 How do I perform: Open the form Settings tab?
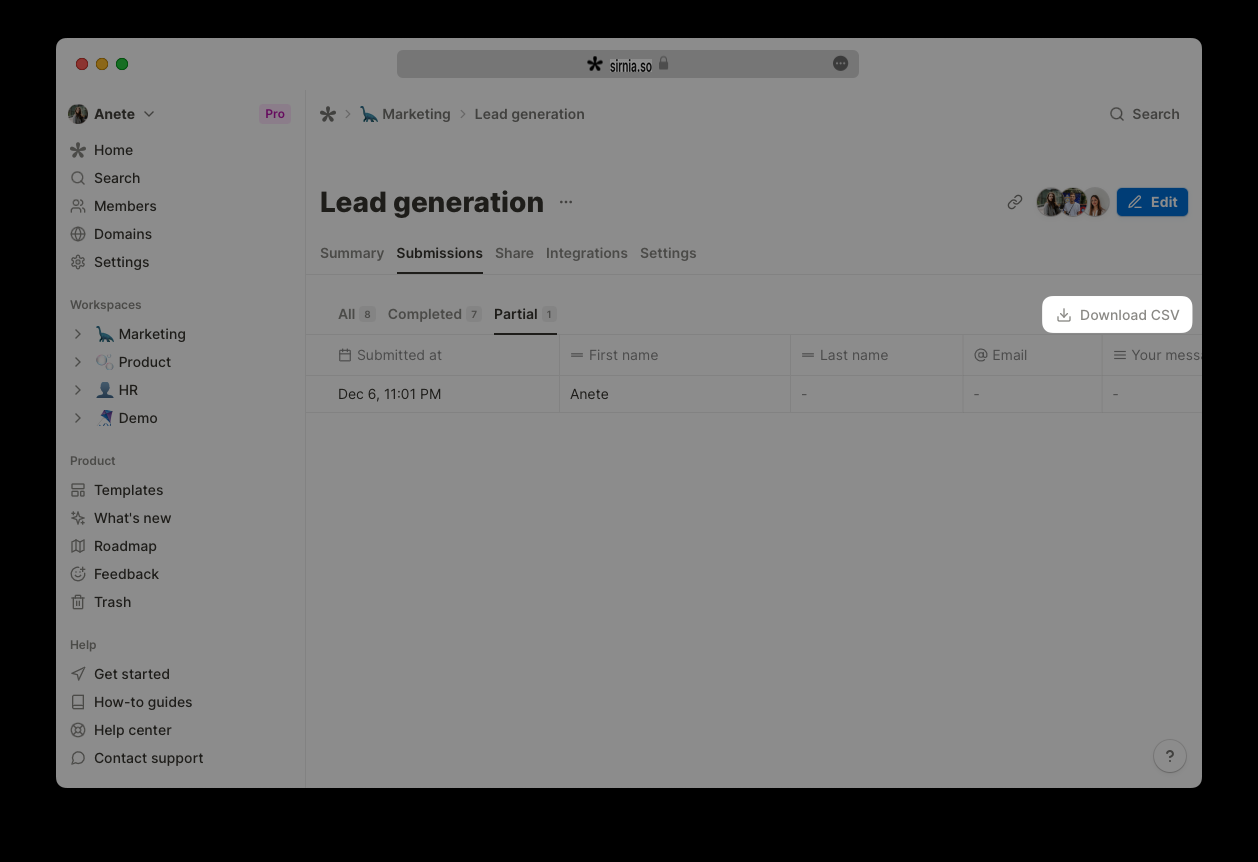point(668,253)
